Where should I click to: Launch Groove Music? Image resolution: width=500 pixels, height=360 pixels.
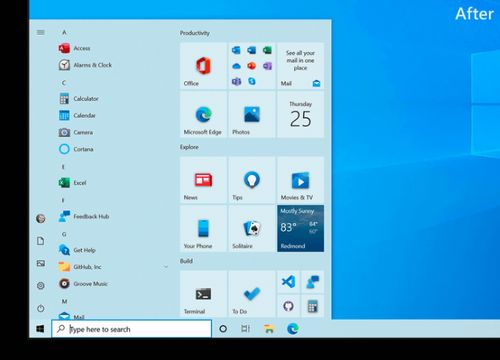tap(83, 284)
